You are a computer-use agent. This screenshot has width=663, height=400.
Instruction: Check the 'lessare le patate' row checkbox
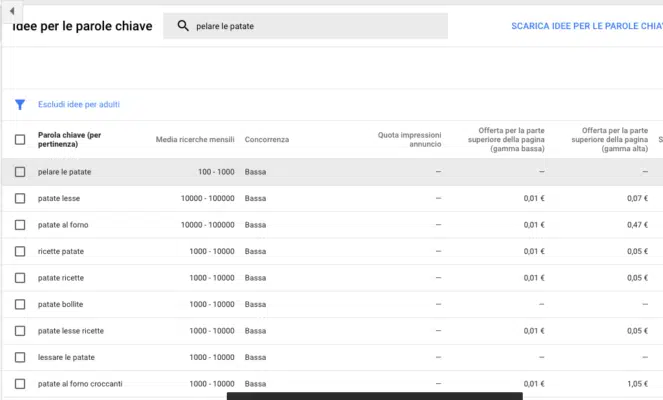(x=20, y=357)
